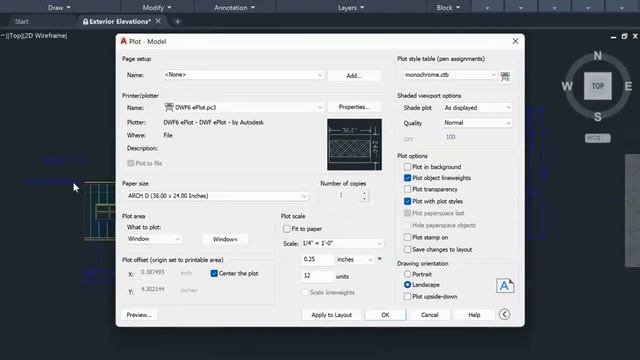Open the Annotation ribbon panel menu

(235, 7)
